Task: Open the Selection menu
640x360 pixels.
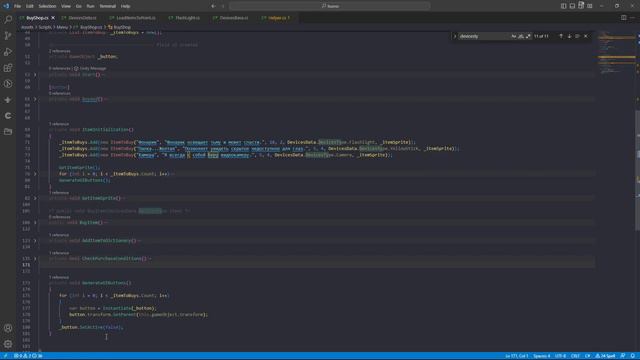Action: tap(47, 6)
